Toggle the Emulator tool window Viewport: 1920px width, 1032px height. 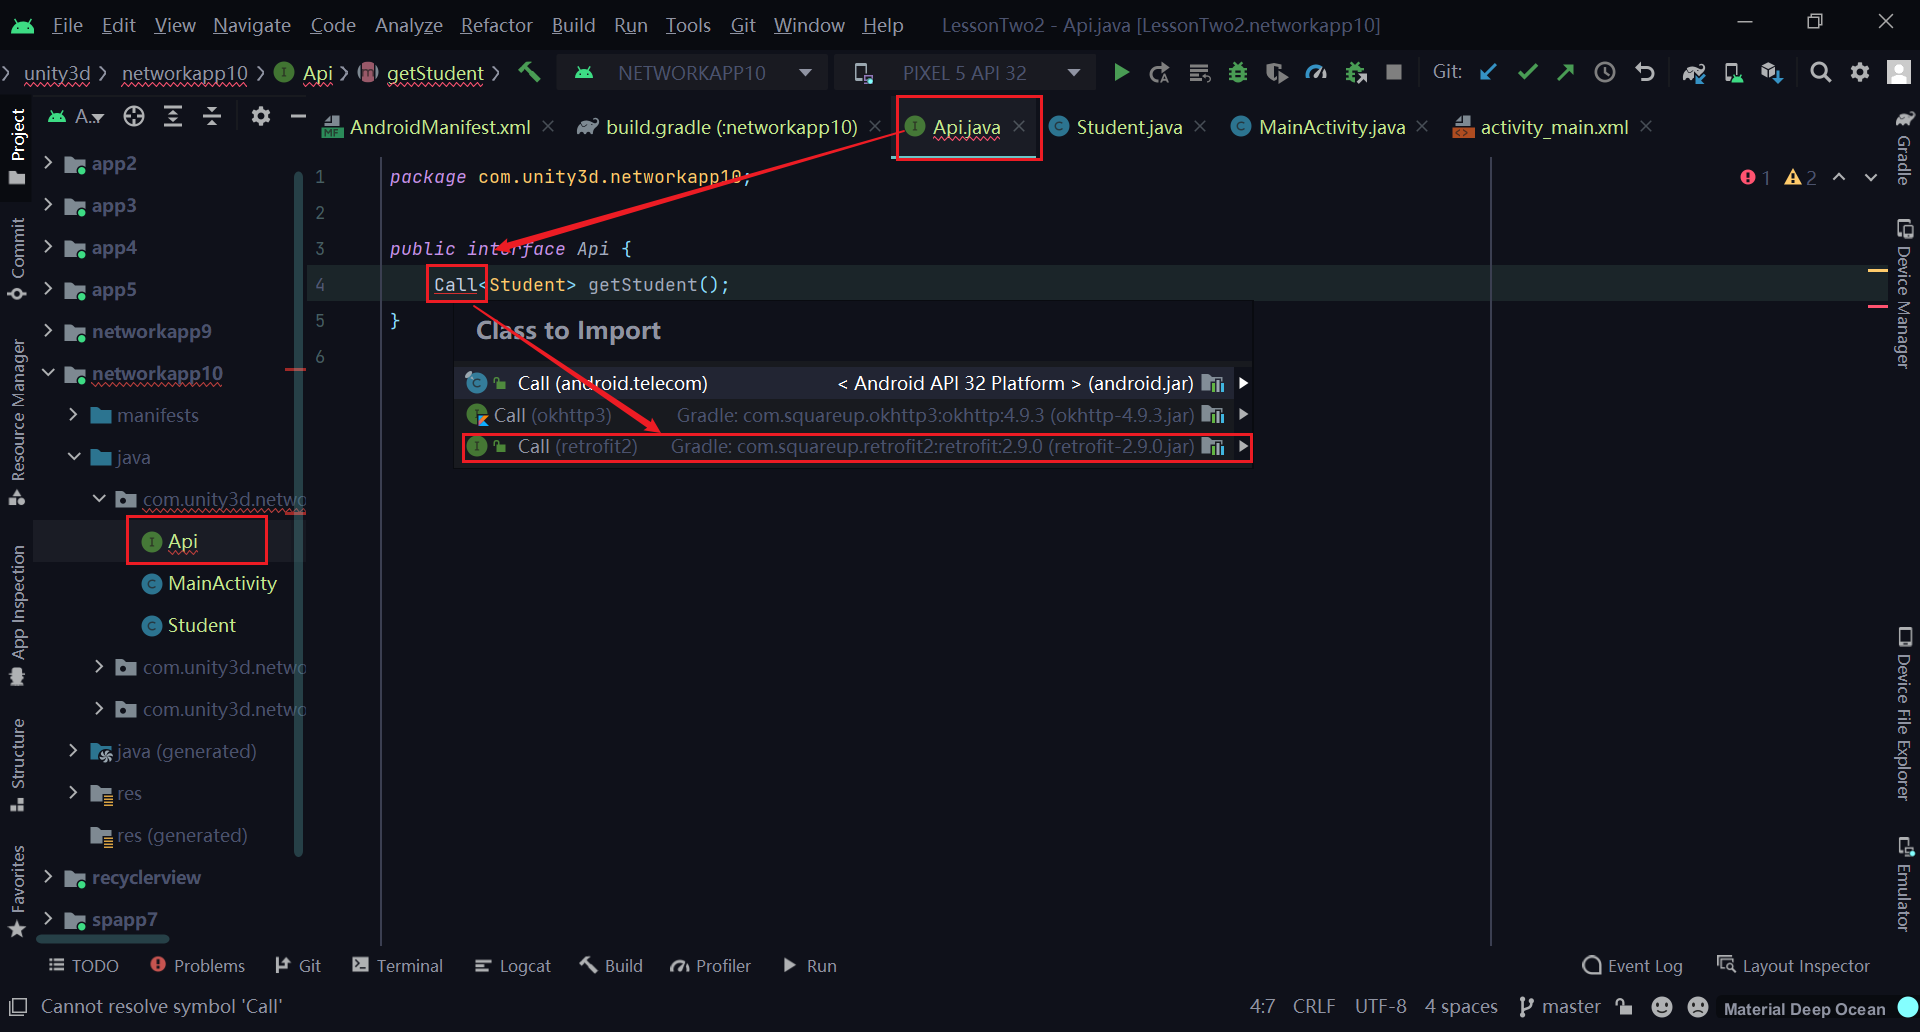(1904, 884)
